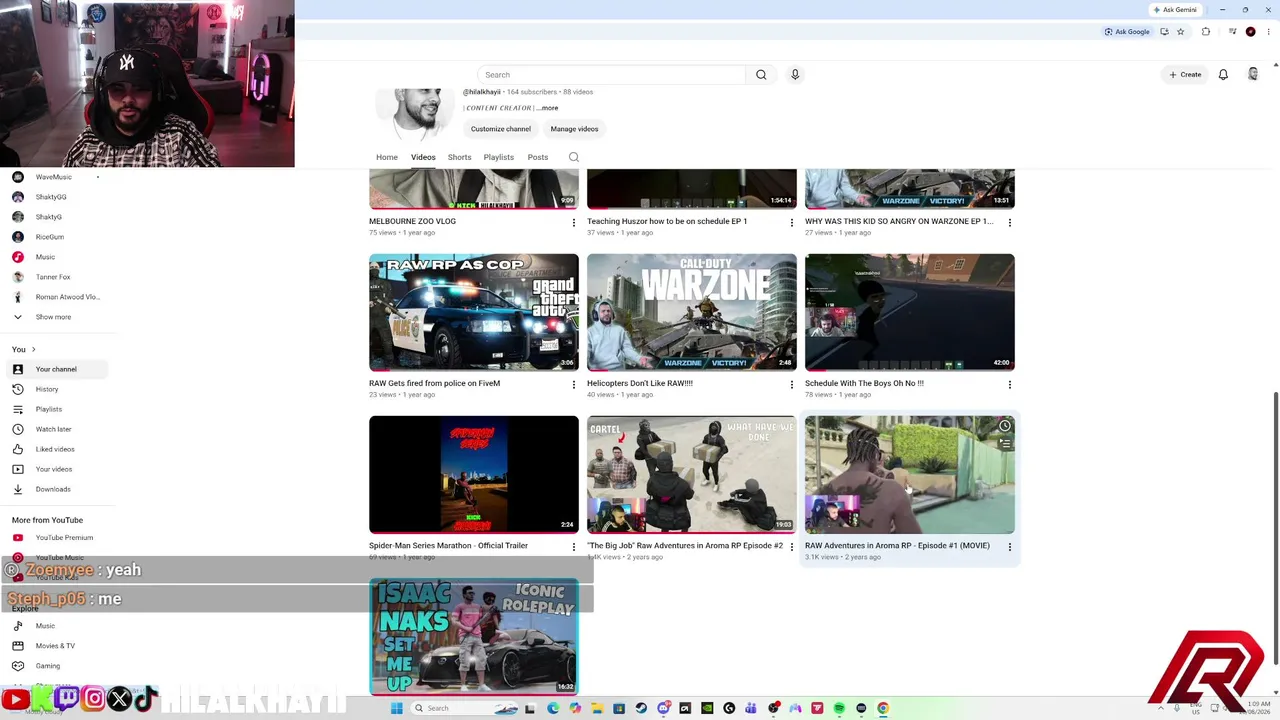Open options for The Big Job video
The height and width of the screenshot is (720, 1280).
pos(792,547)
